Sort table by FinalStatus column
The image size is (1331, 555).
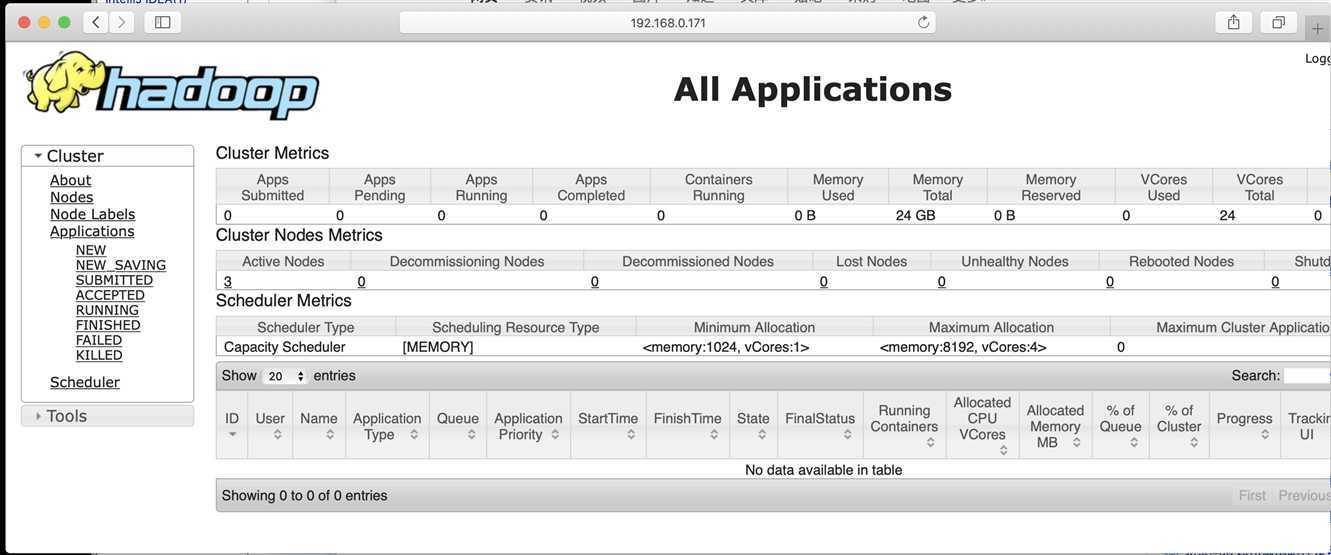click(820, 425)
